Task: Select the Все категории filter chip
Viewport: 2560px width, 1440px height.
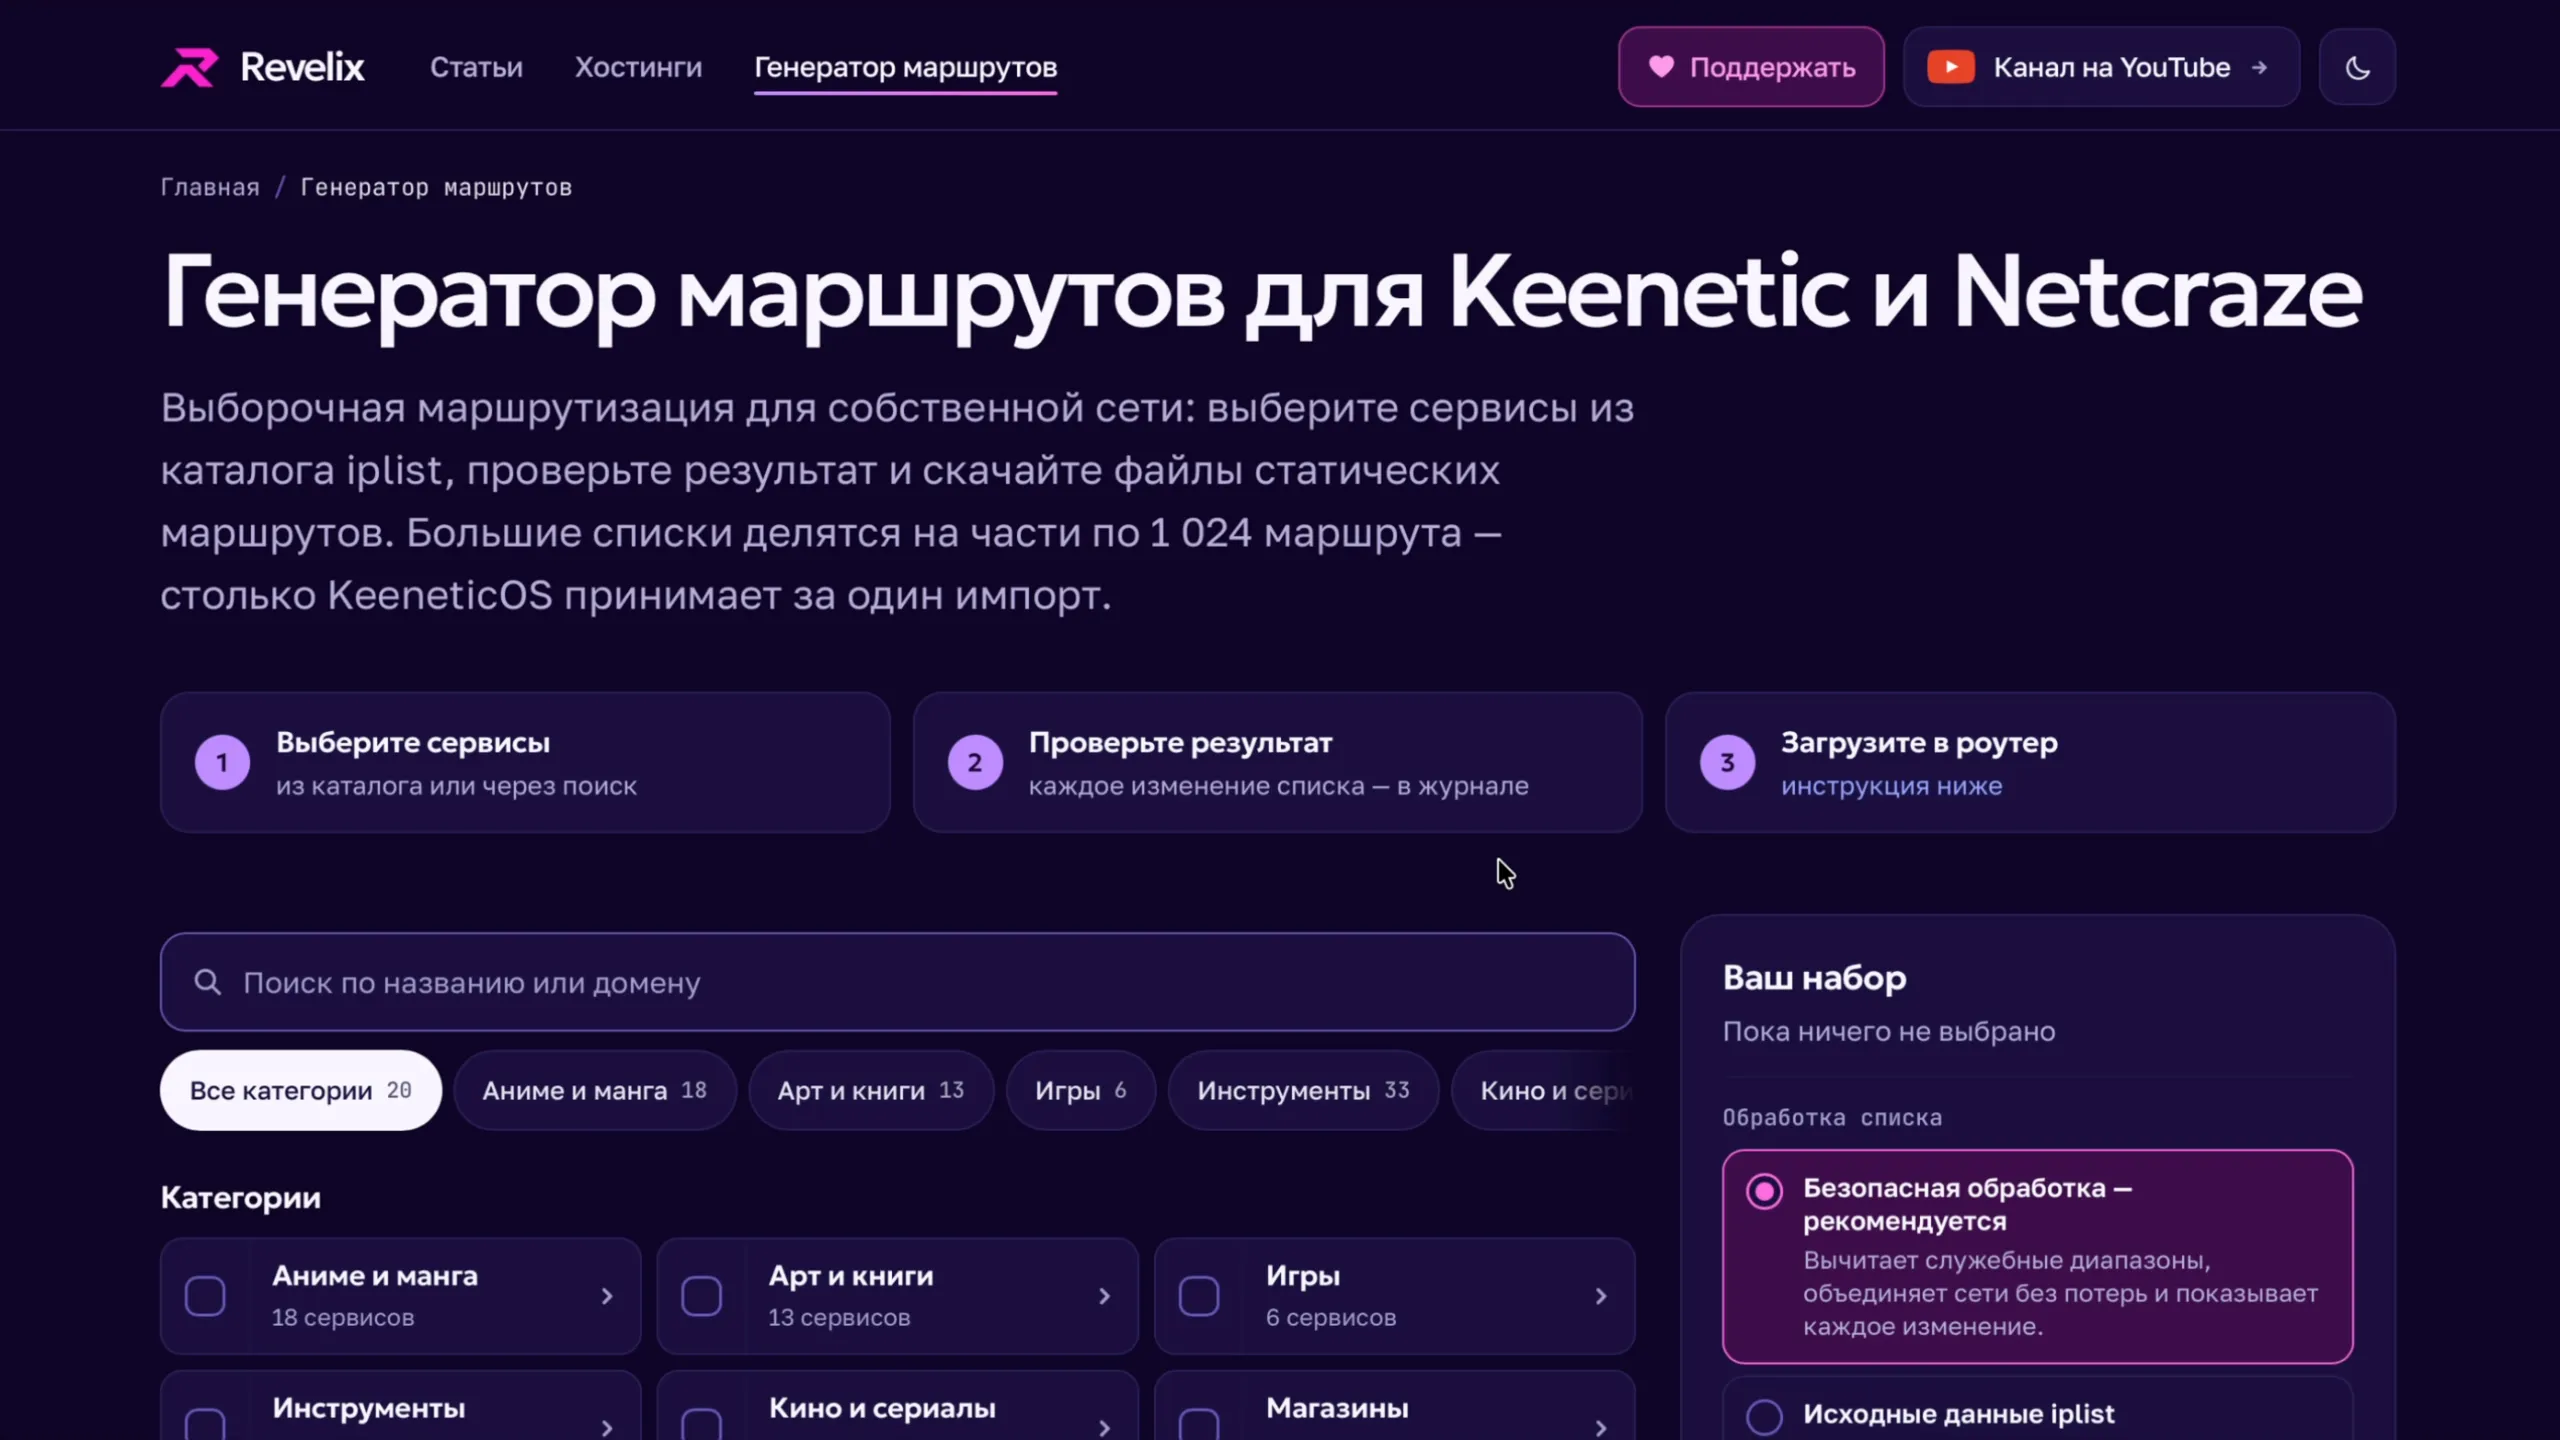Action: click(x=300, y=1090)
